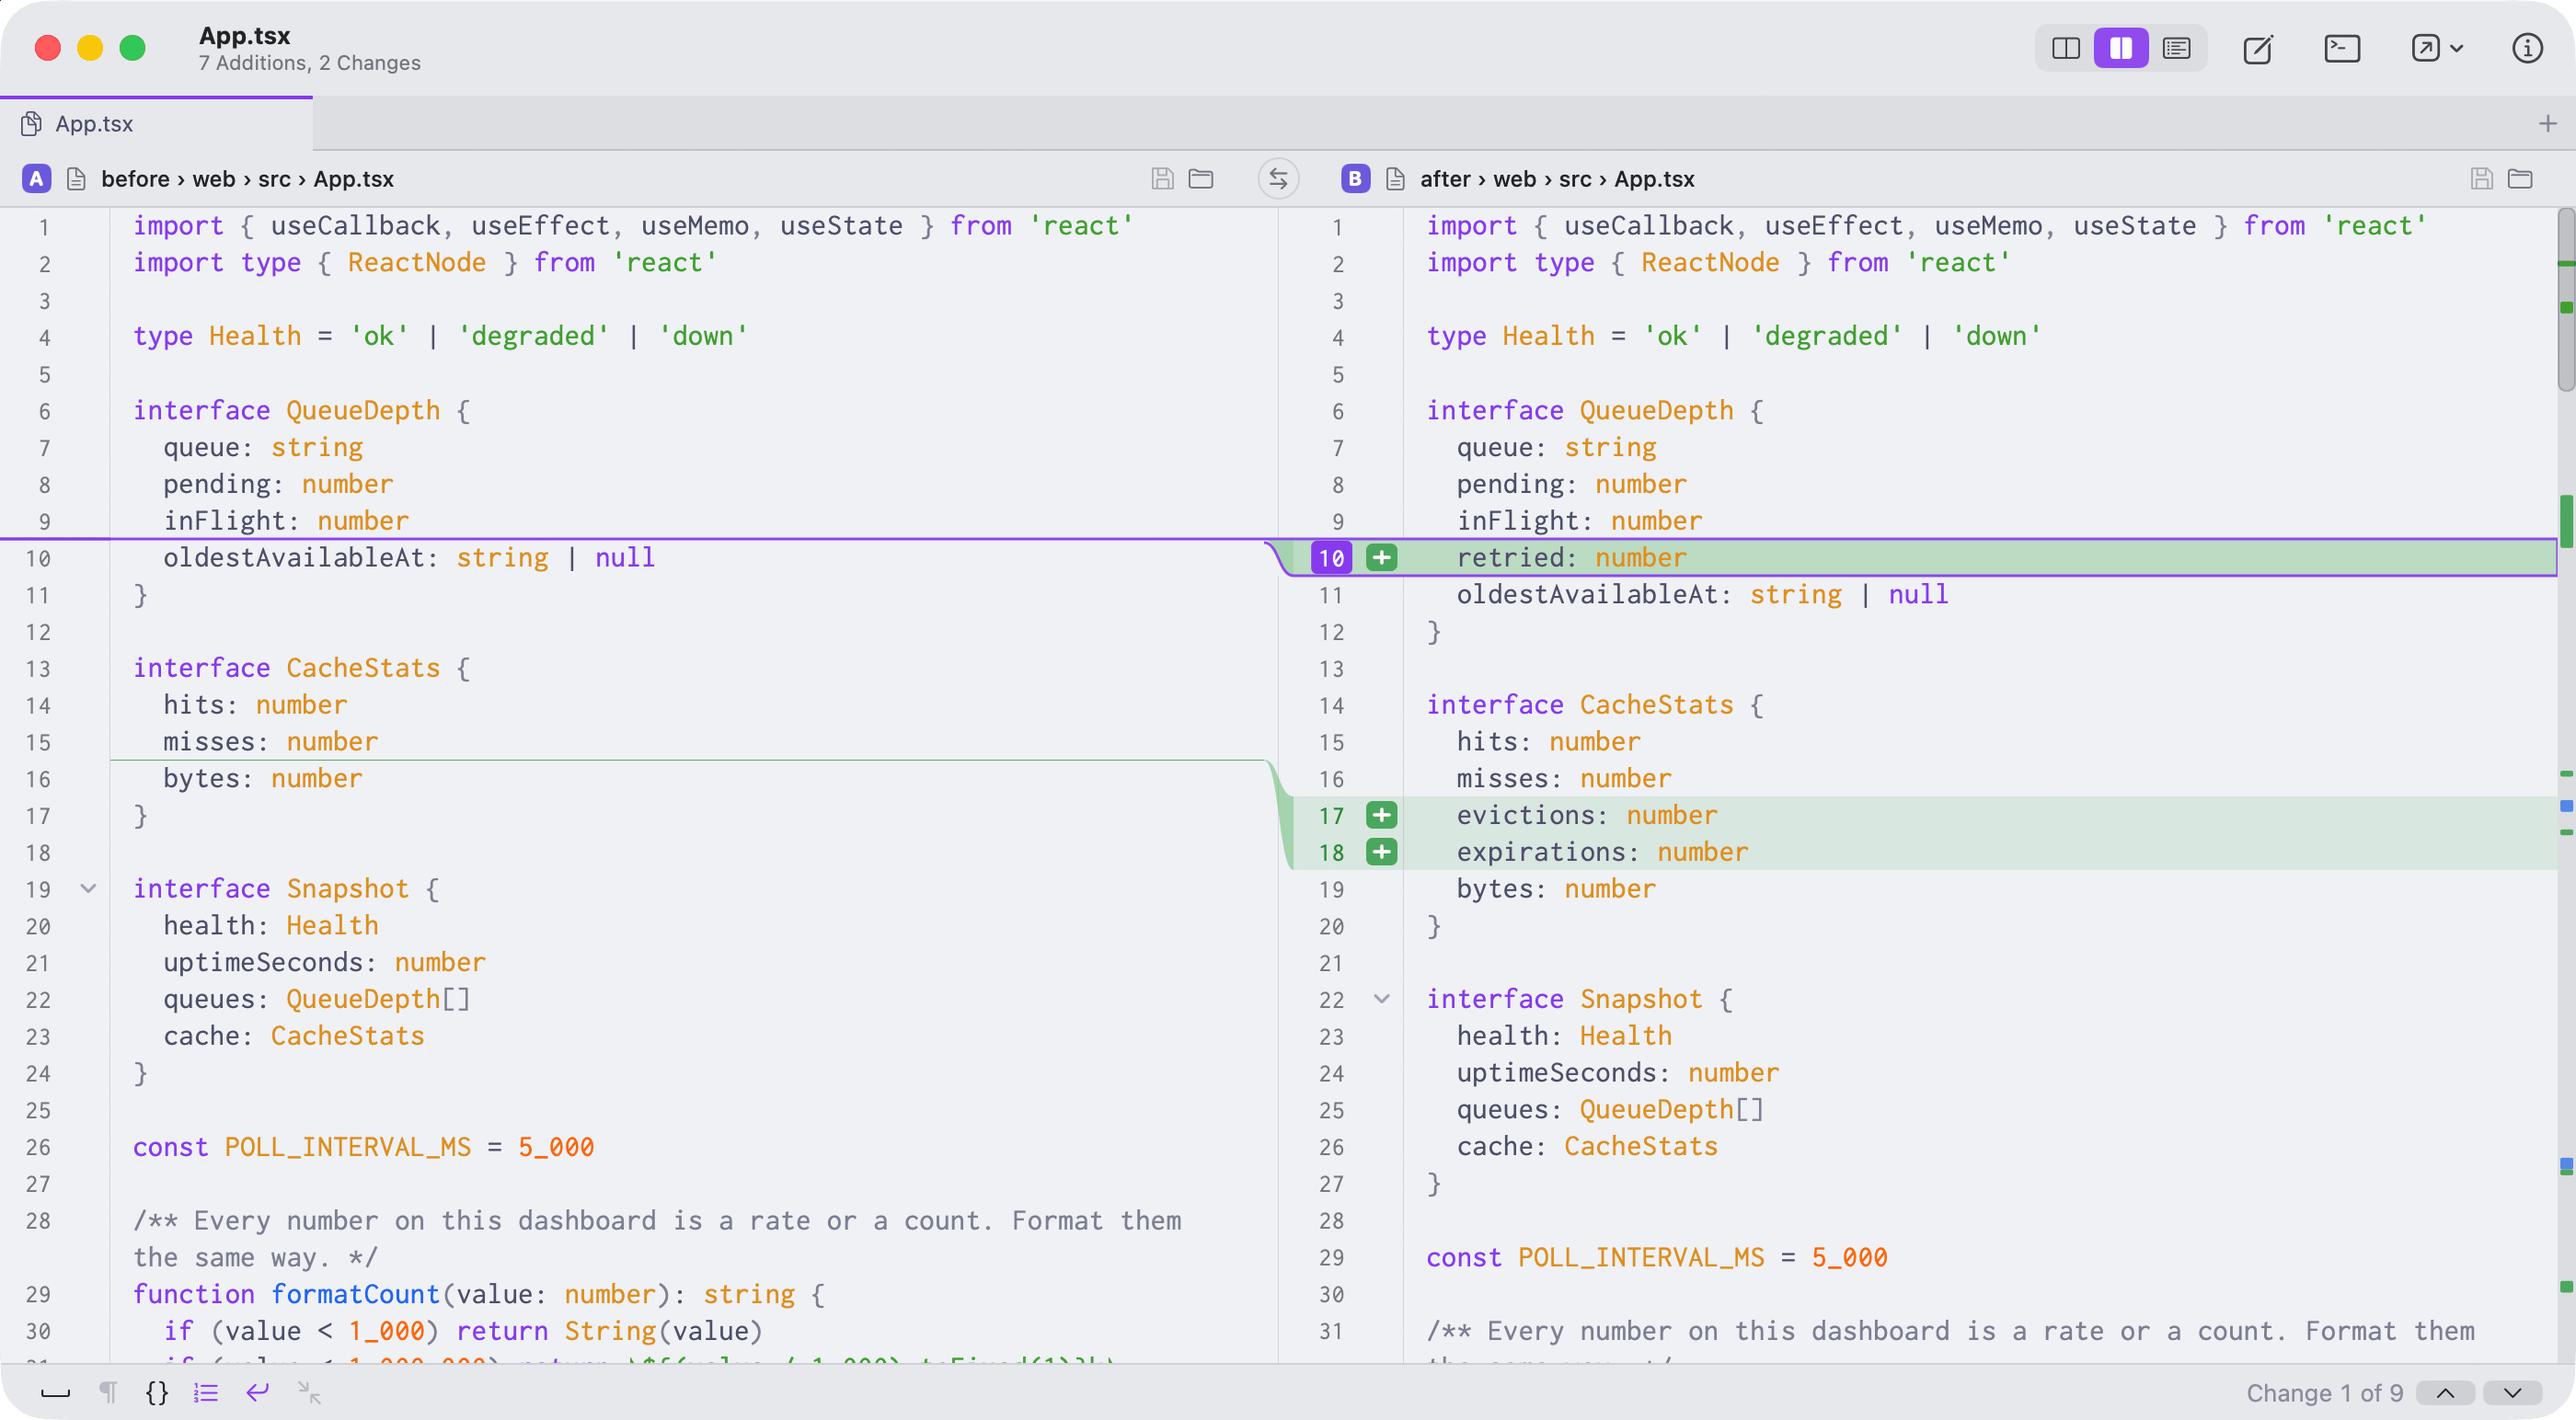Click 'App.tsx' in the left breadcrumb

(353, 179)
